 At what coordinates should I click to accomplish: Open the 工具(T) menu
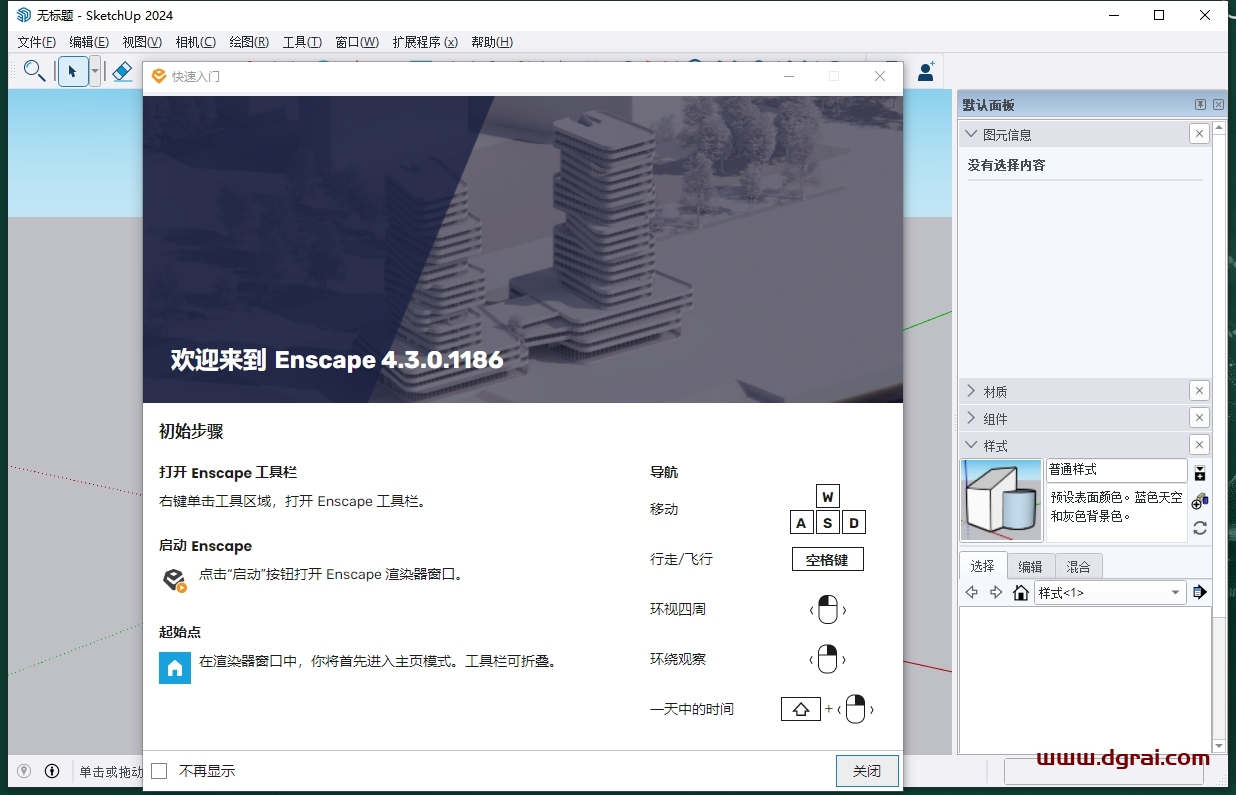[x=302, y=42]
